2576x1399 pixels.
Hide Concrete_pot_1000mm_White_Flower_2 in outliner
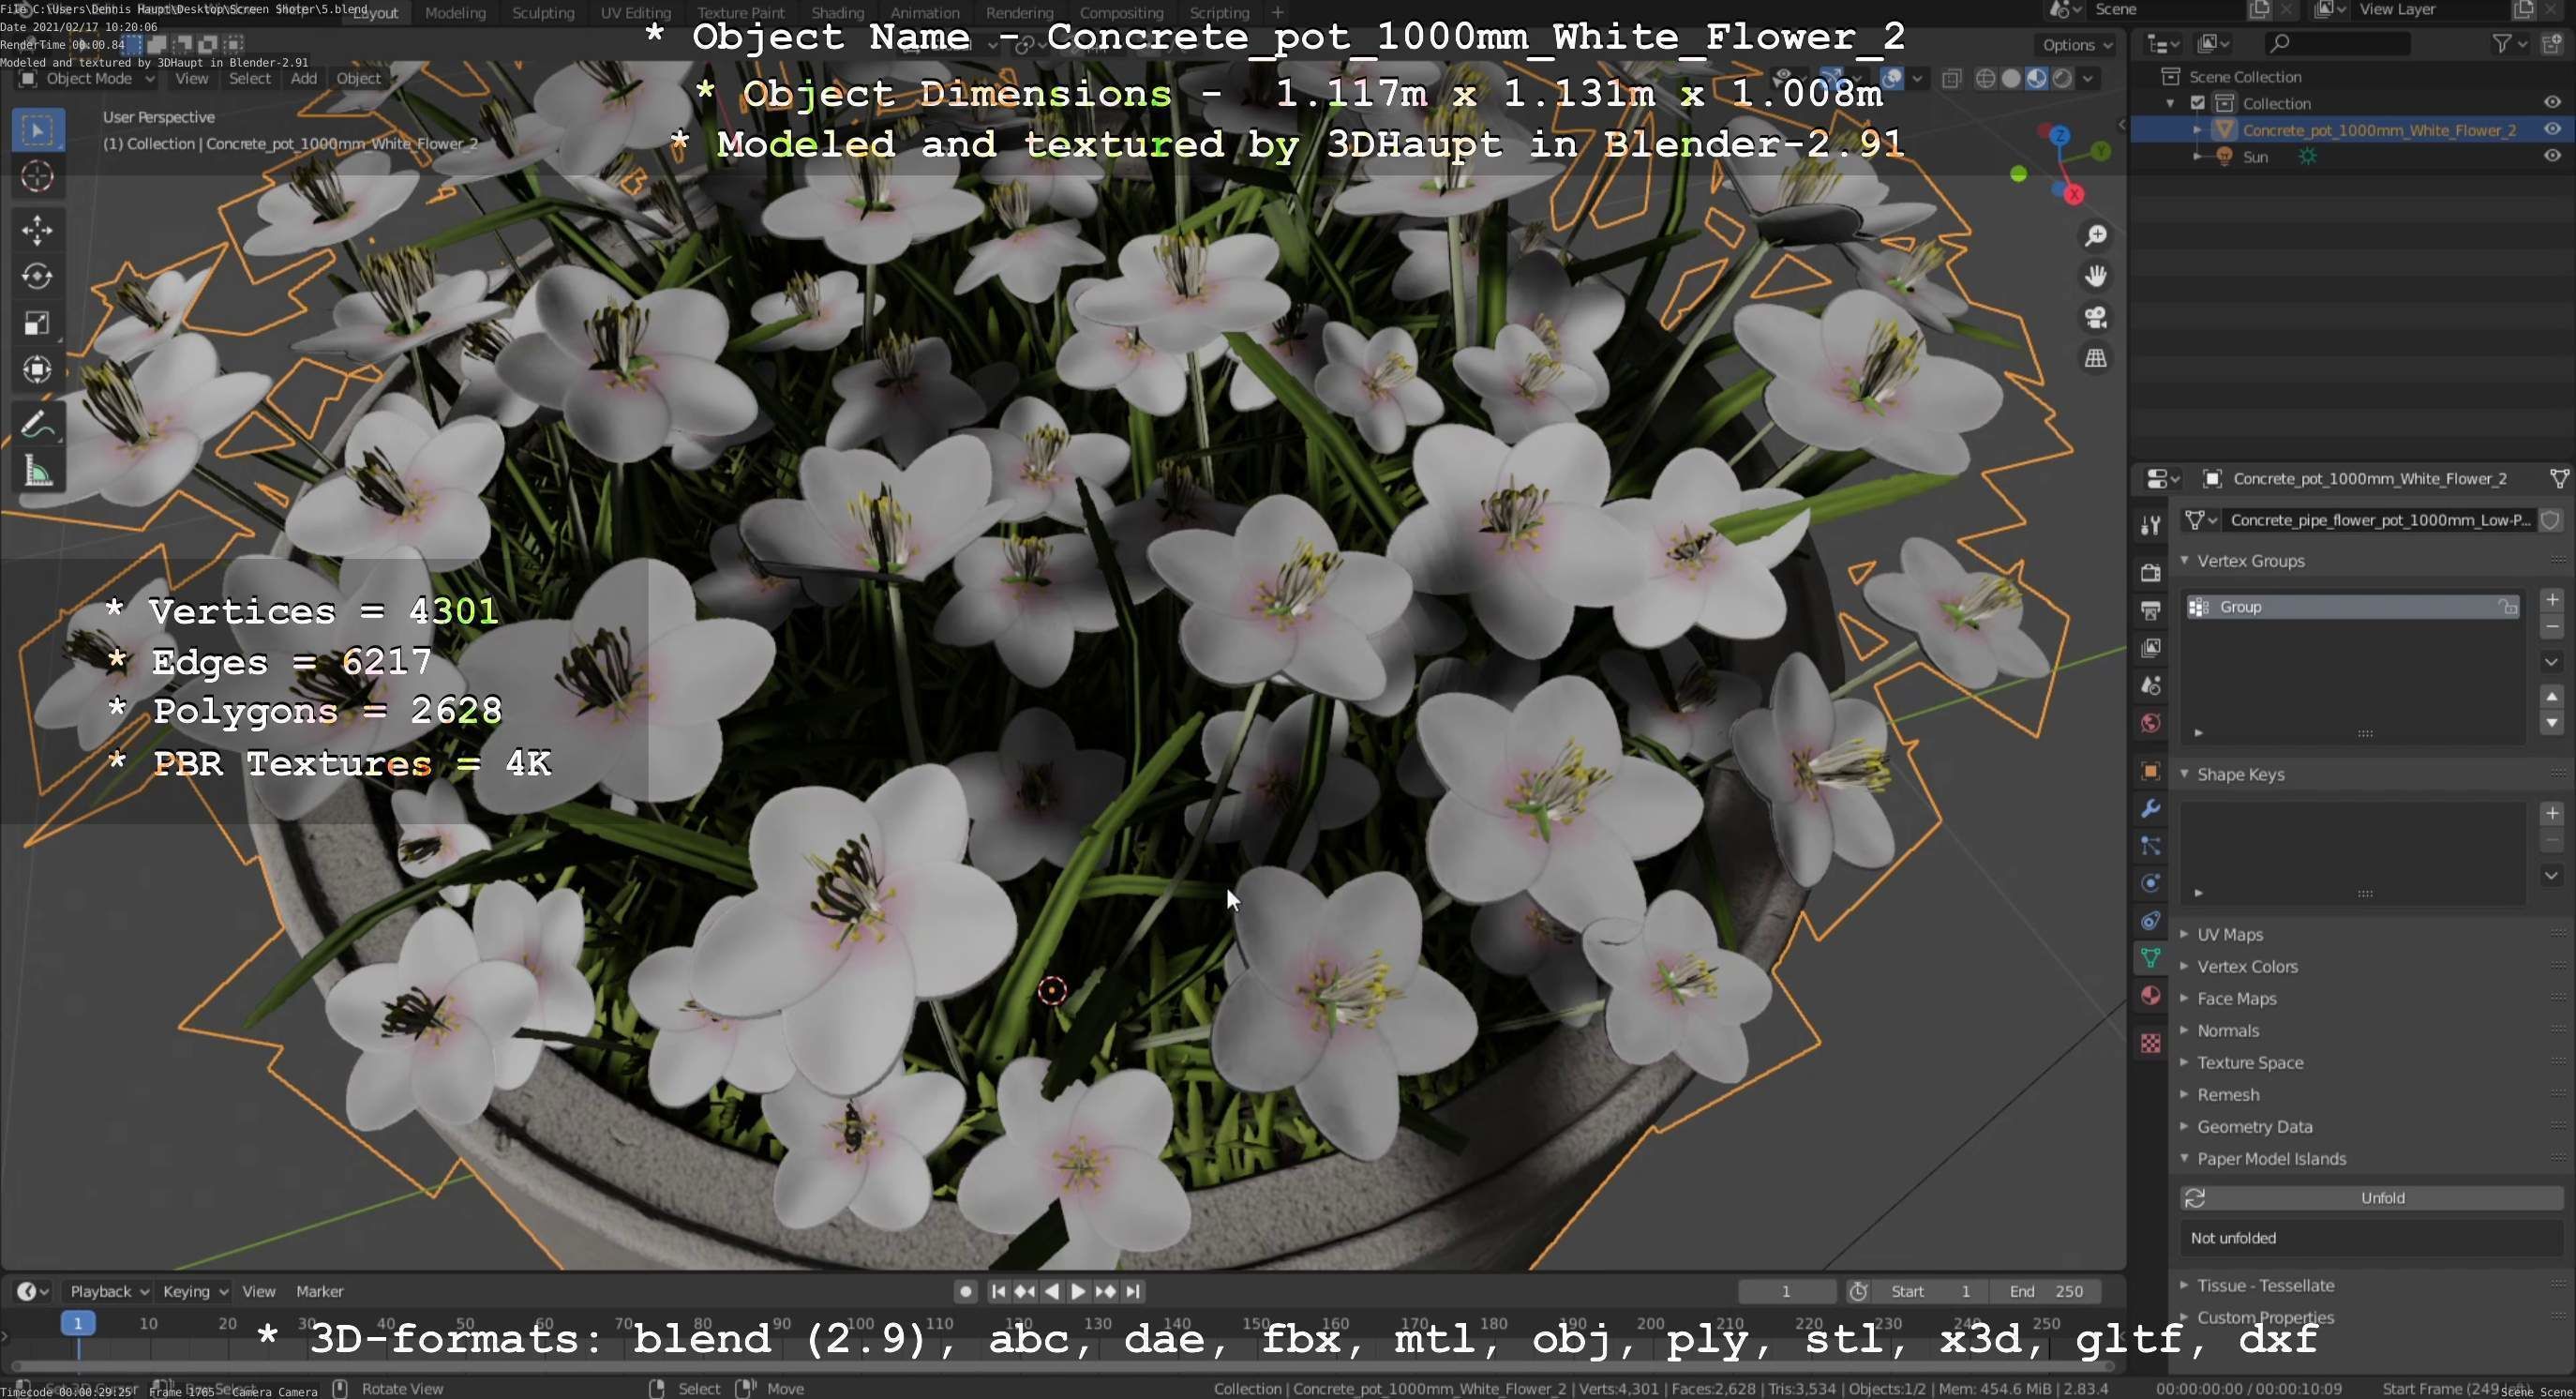2551,130
